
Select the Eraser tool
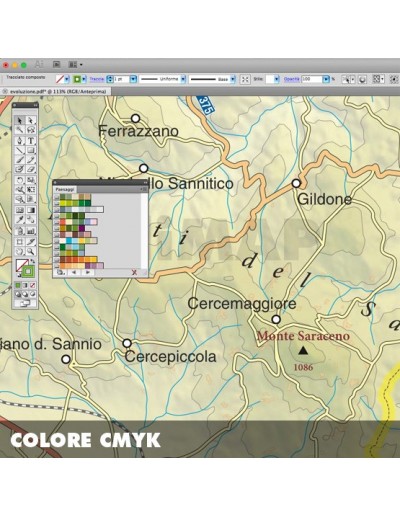[31, 169]
